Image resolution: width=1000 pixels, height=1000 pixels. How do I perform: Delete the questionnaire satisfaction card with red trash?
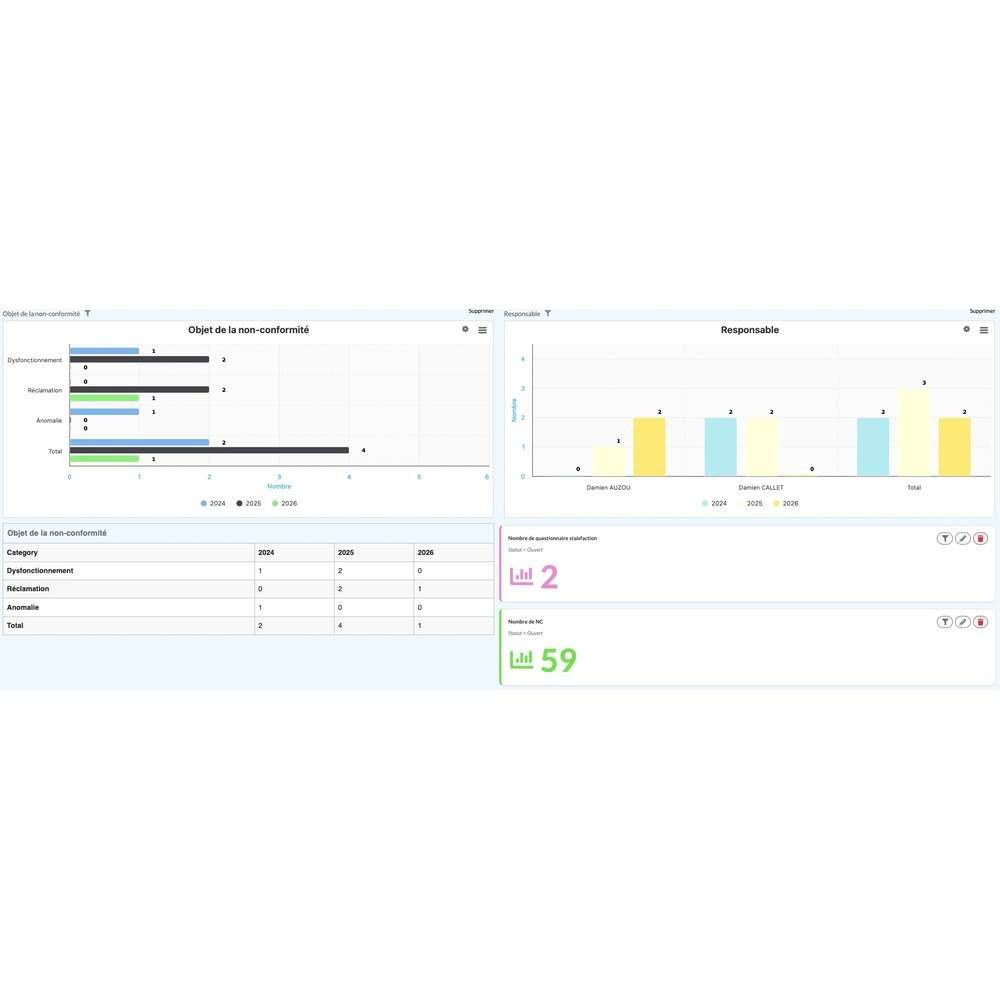980,539
